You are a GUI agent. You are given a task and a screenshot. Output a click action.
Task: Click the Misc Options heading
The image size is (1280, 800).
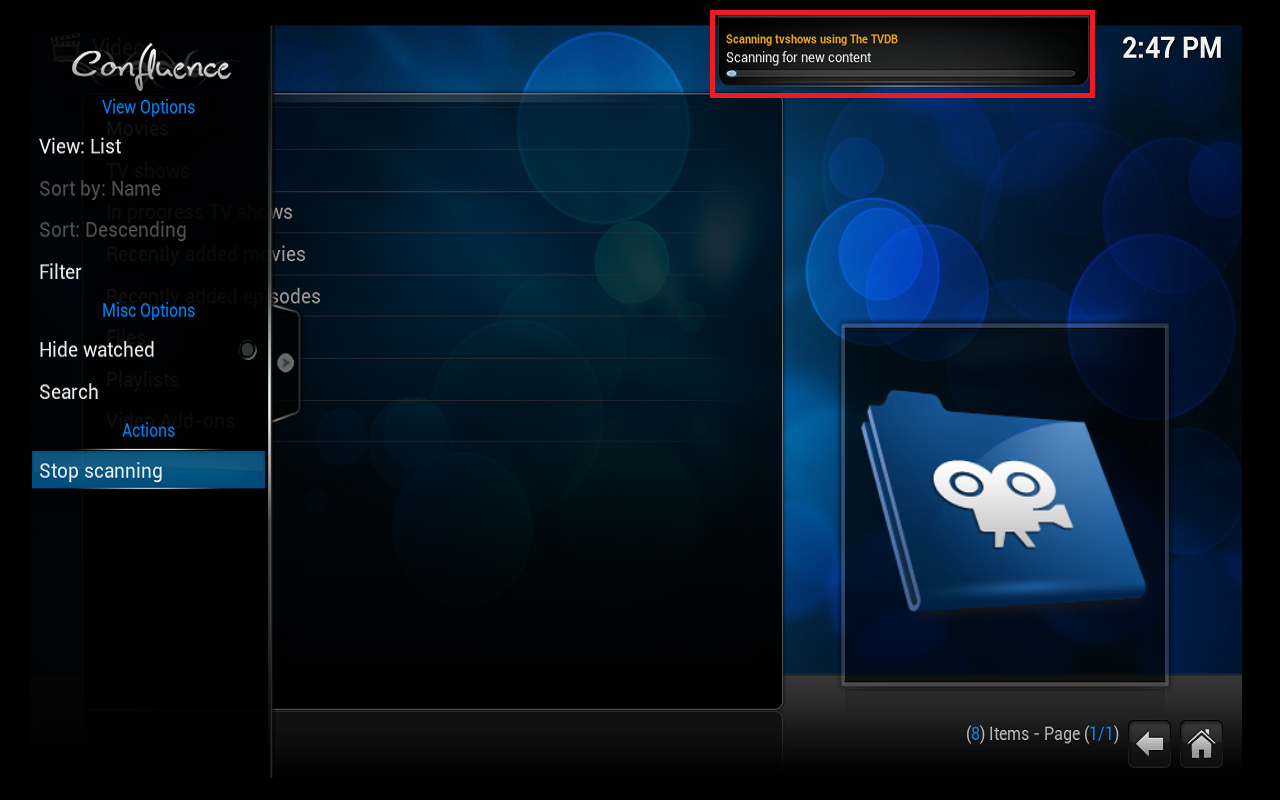pos(148,310)
